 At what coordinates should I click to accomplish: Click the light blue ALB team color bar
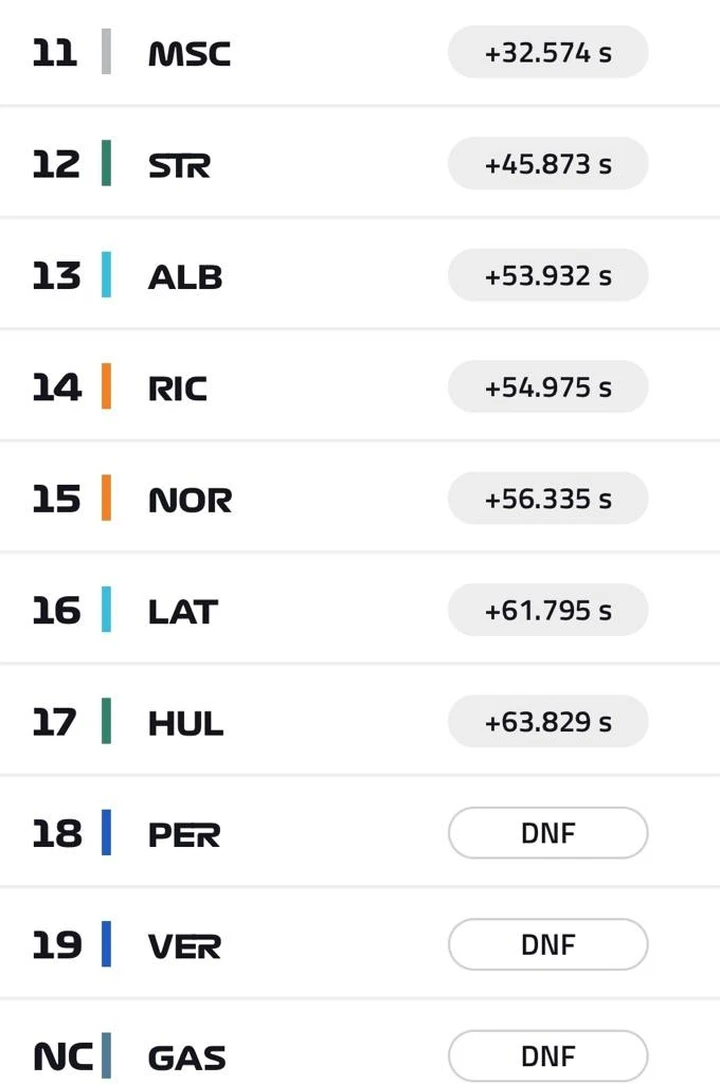point(107,274)
